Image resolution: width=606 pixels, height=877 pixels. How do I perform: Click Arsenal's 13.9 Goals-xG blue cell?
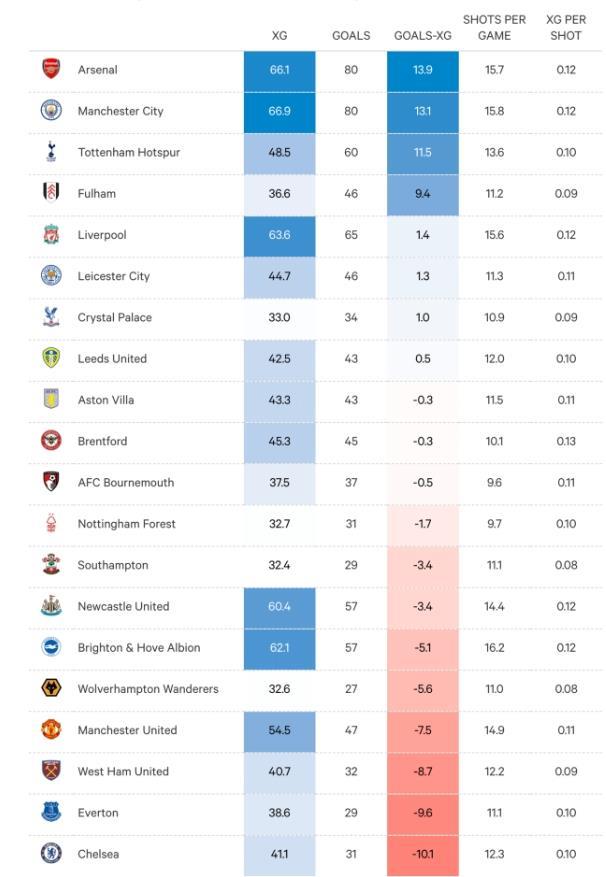(422, 71)
